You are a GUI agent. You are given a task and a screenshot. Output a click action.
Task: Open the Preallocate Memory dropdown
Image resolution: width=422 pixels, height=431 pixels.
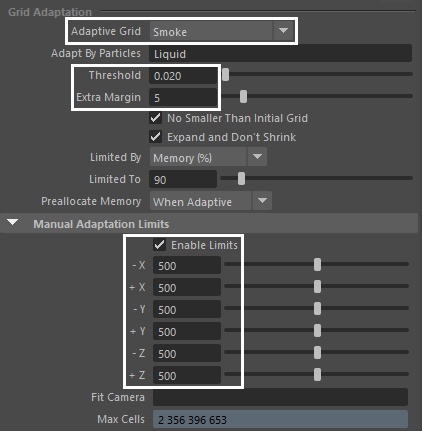tap(211, 201)
